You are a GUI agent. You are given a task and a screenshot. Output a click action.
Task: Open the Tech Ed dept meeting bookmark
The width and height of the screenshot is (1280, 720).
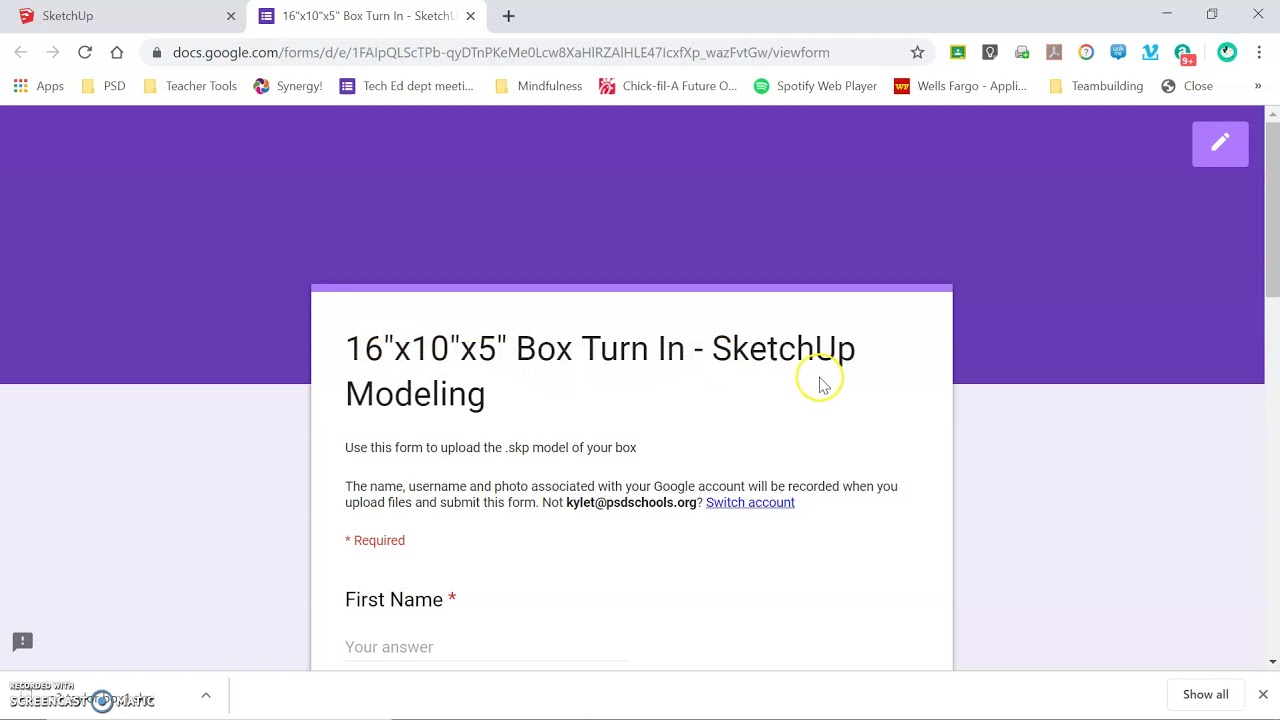tap(407, 86)
